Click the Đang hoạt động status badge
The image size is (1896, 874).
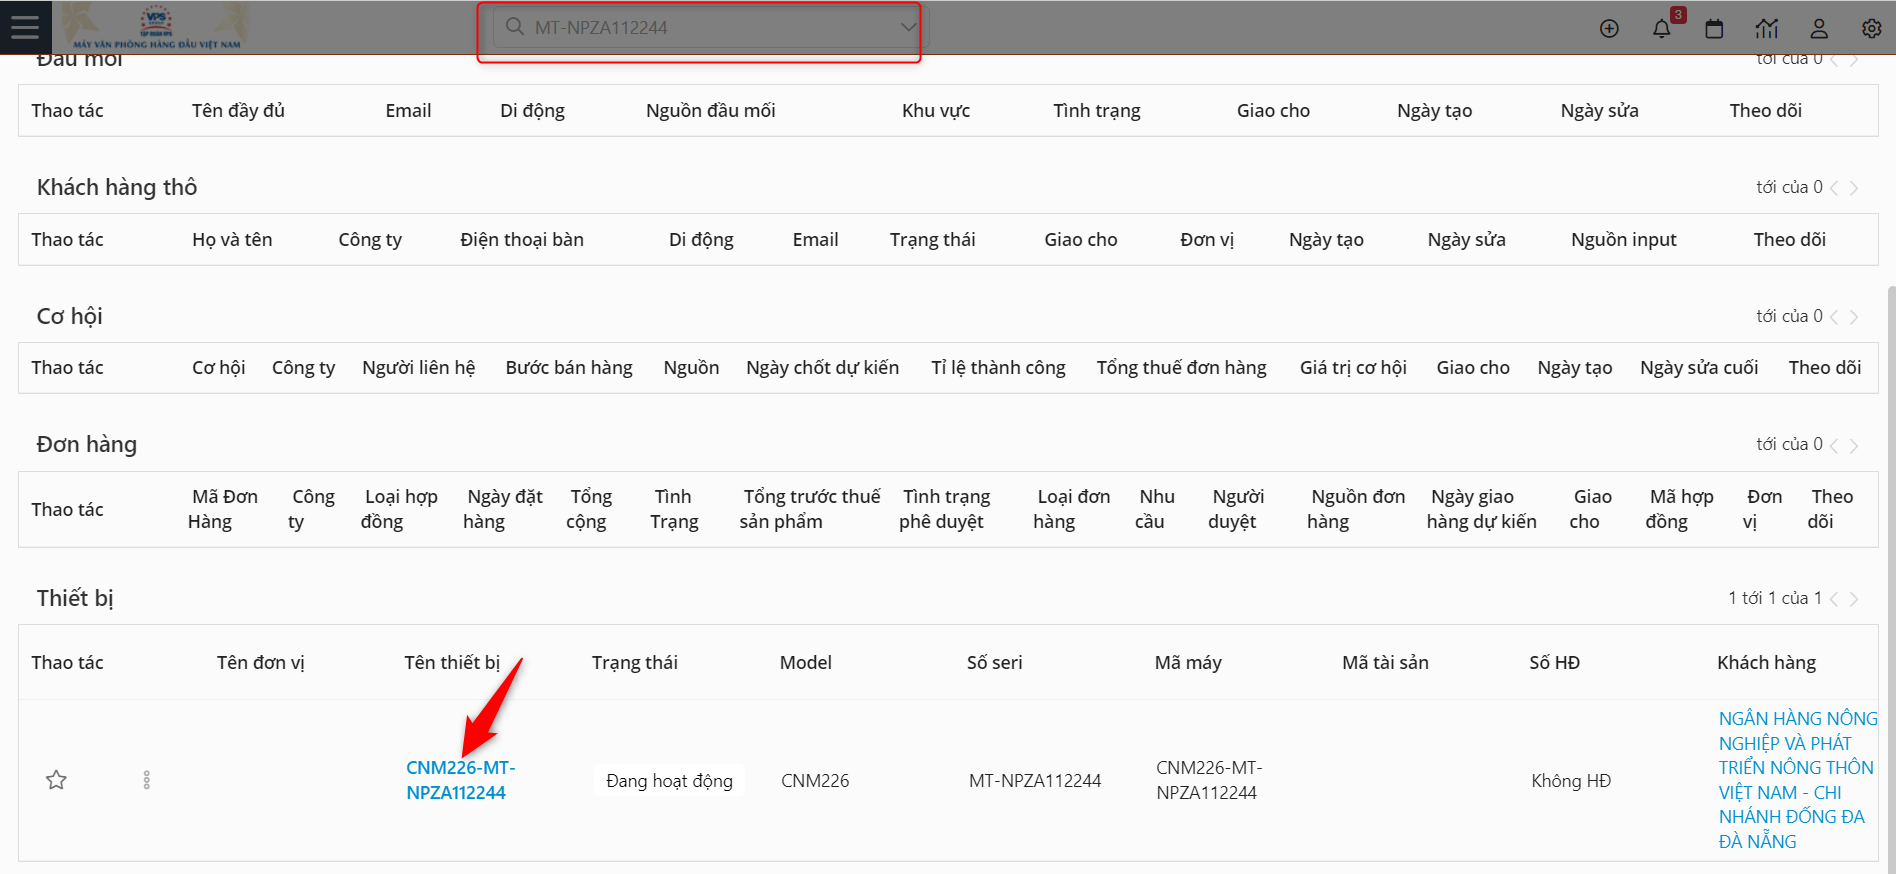[669, 781]
